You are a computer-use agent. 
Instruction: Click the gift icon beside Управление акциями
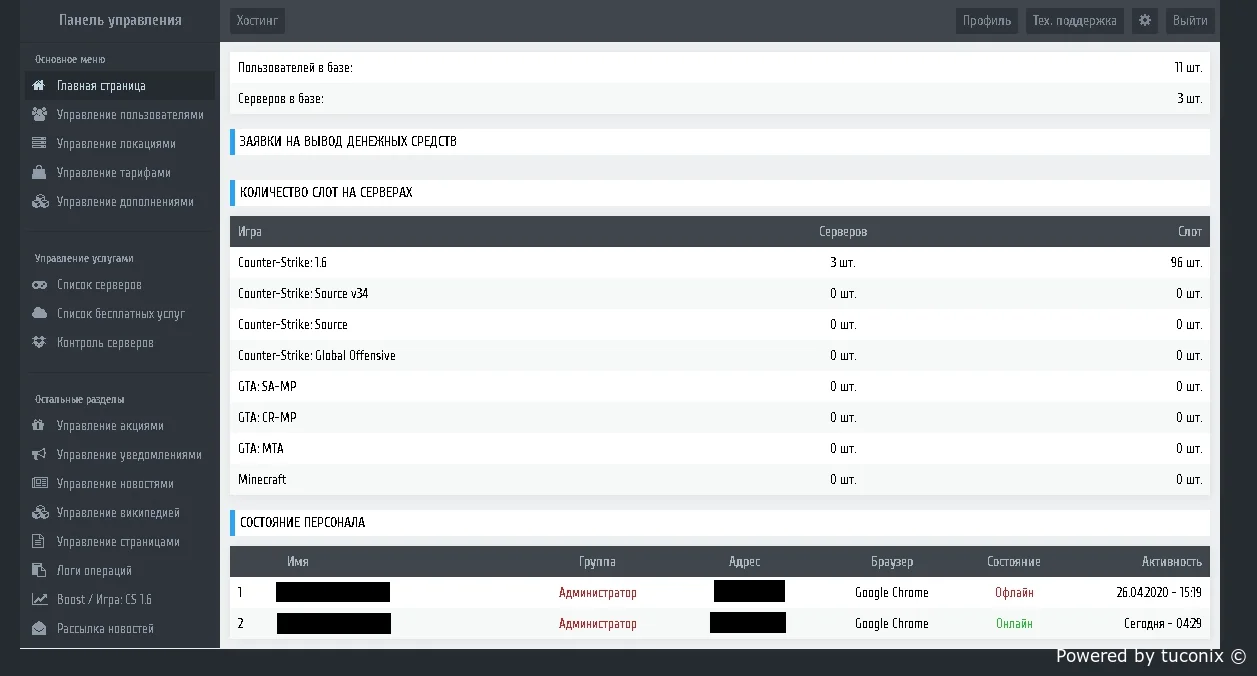coord(39,426)
